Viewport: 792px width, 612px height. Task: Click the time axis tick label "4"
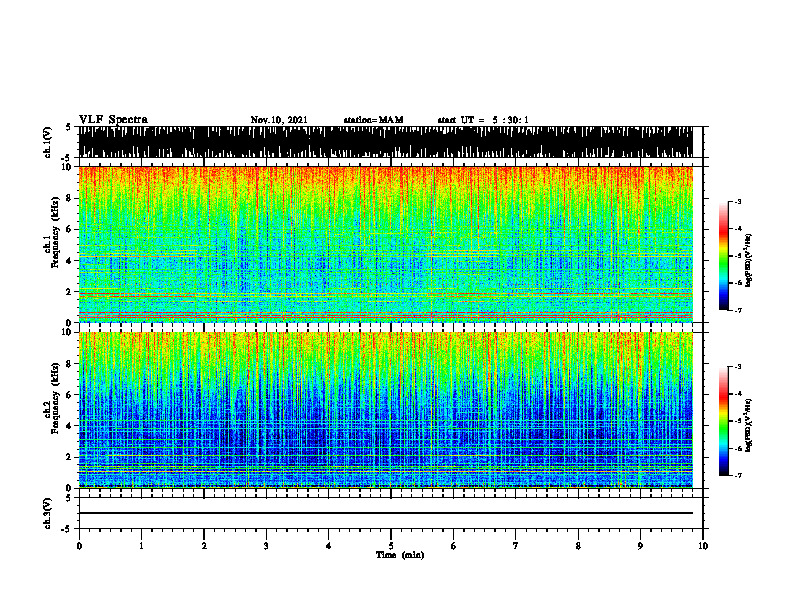click(329, 546)
